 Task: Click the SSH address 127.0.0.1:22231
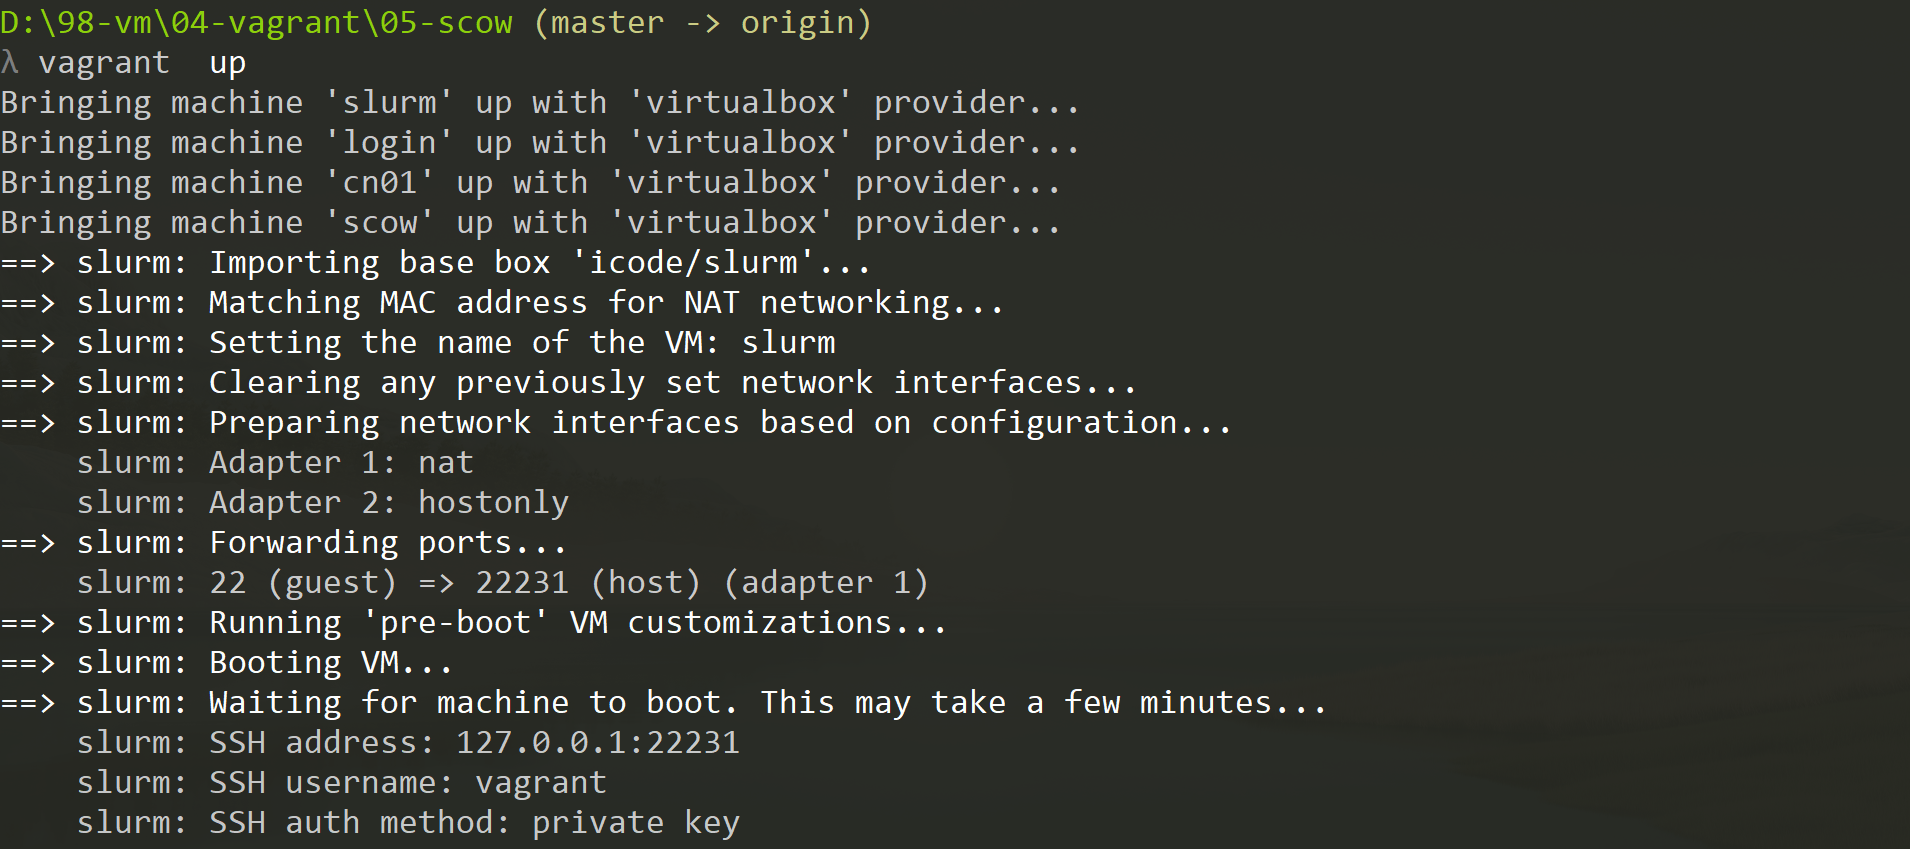[597, 743]
